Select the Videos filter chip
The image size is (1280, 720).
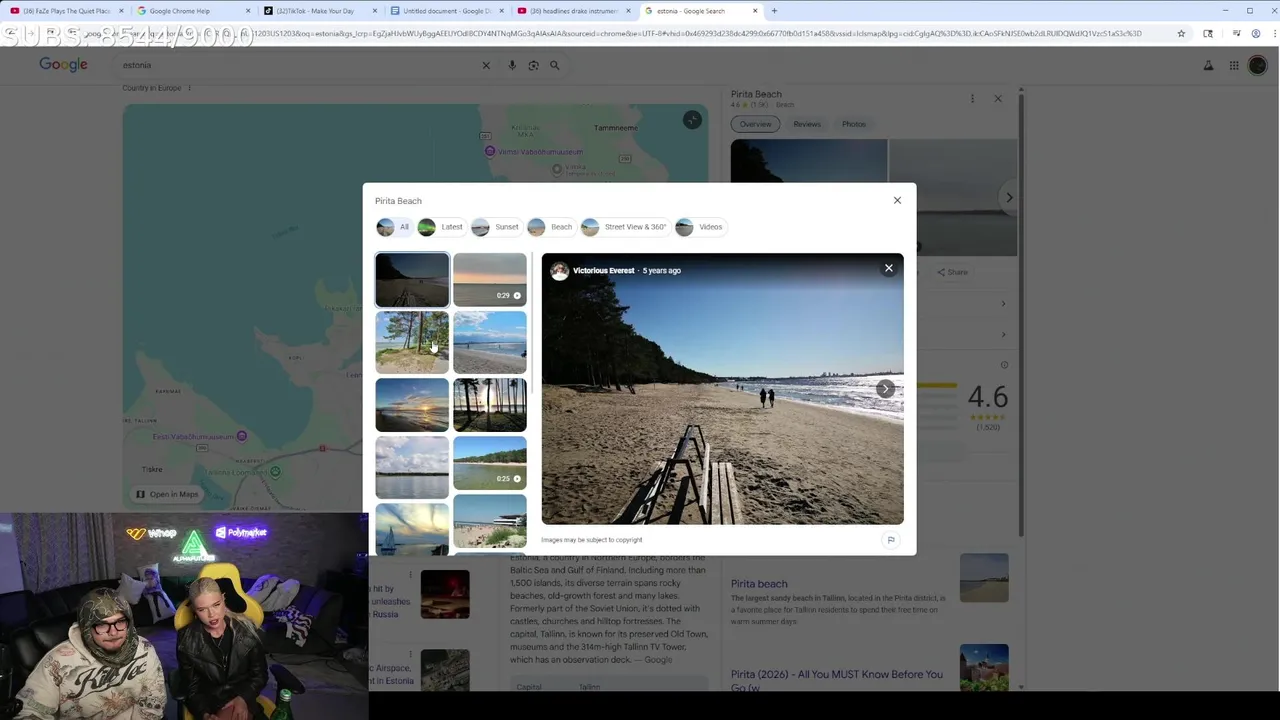click(699, 227)
